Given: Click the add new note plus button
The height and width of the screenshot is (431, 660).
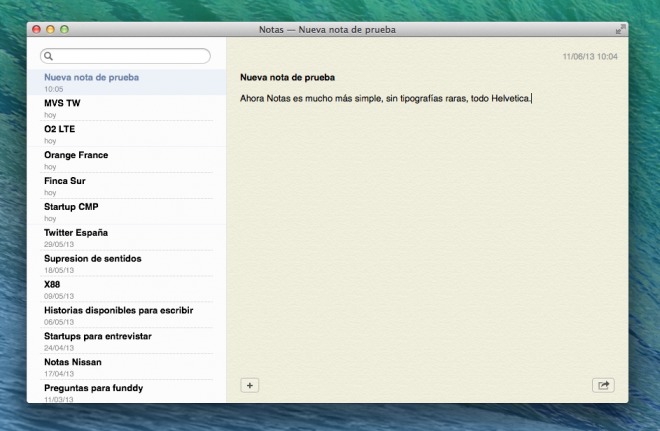Looking at the screenshot, I should [250, 385].
